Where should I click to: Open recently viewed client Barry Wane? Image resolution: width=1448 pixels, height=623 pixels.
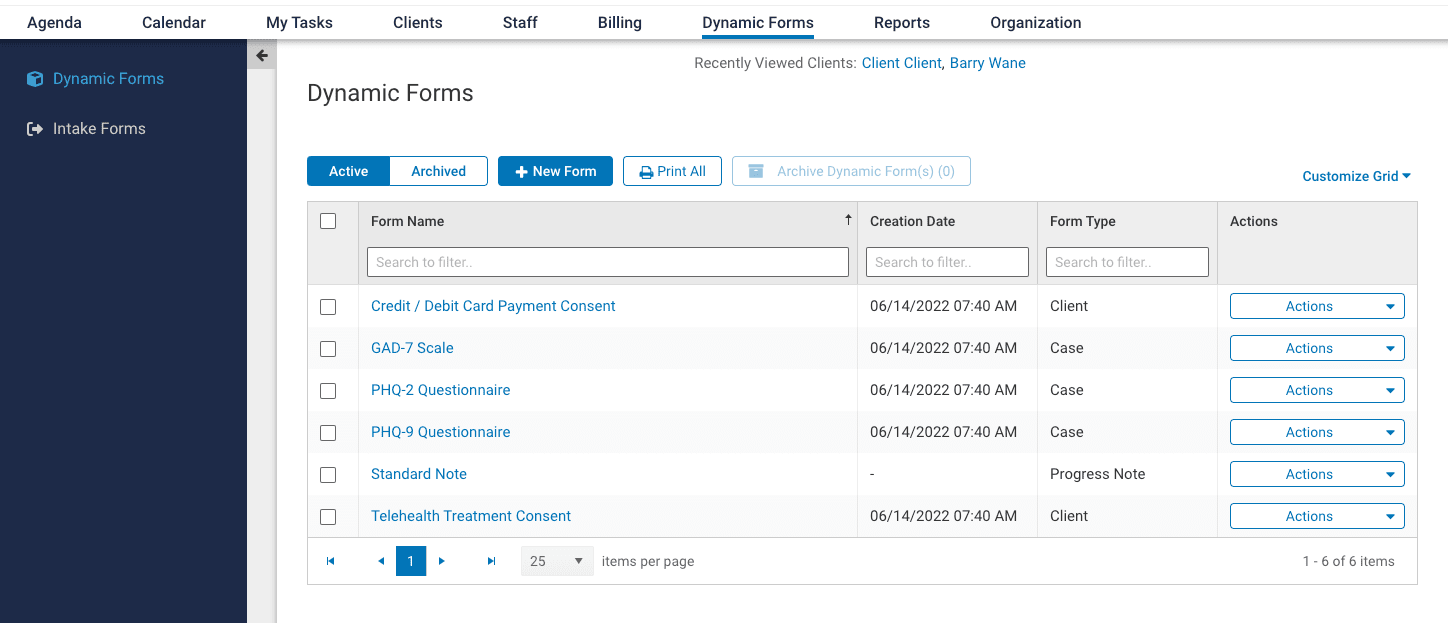tap(987, 62)
